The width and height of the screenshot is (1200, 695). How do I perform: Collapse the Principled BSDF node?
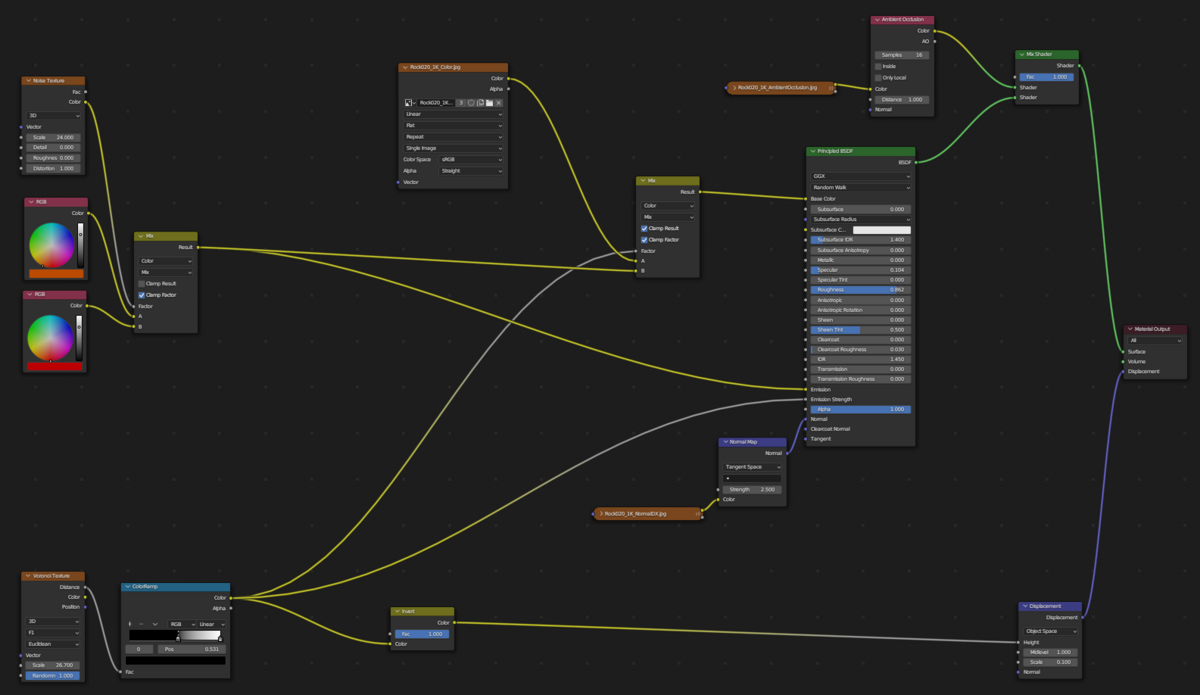tap(813, 152)
